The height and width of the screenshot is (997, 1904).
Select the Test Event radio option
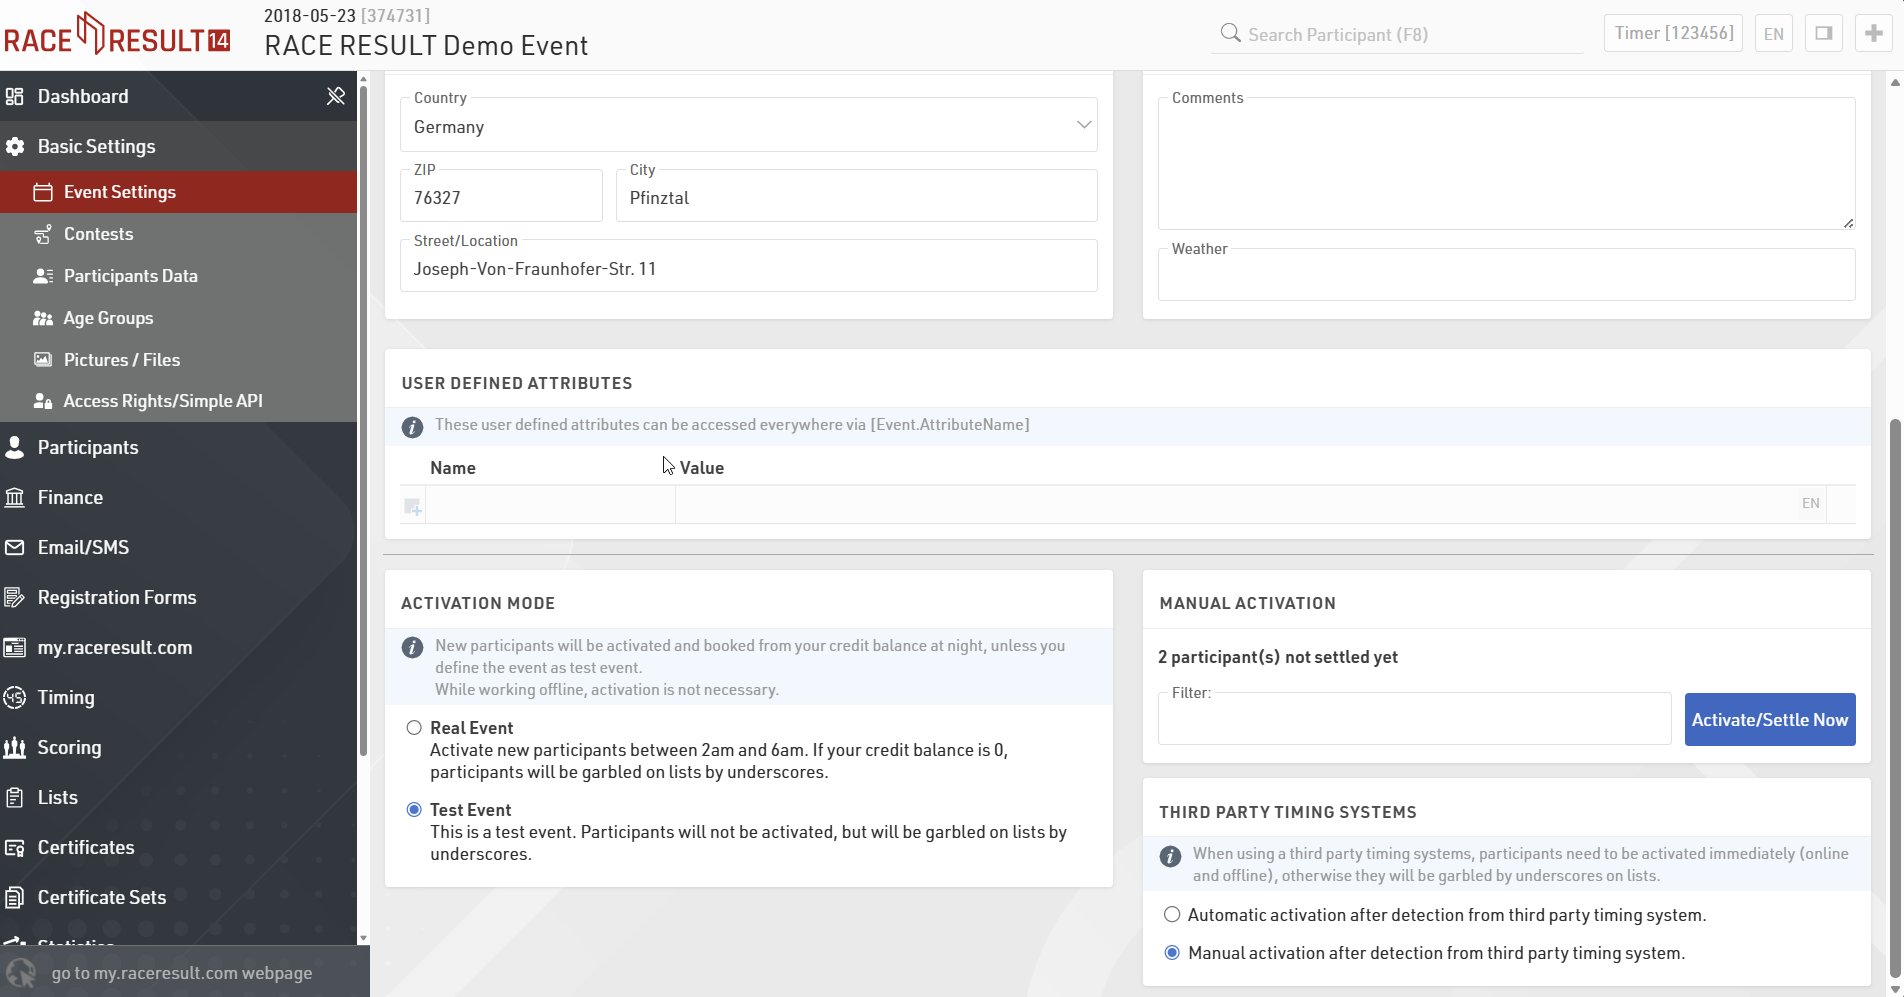point(414,810)
